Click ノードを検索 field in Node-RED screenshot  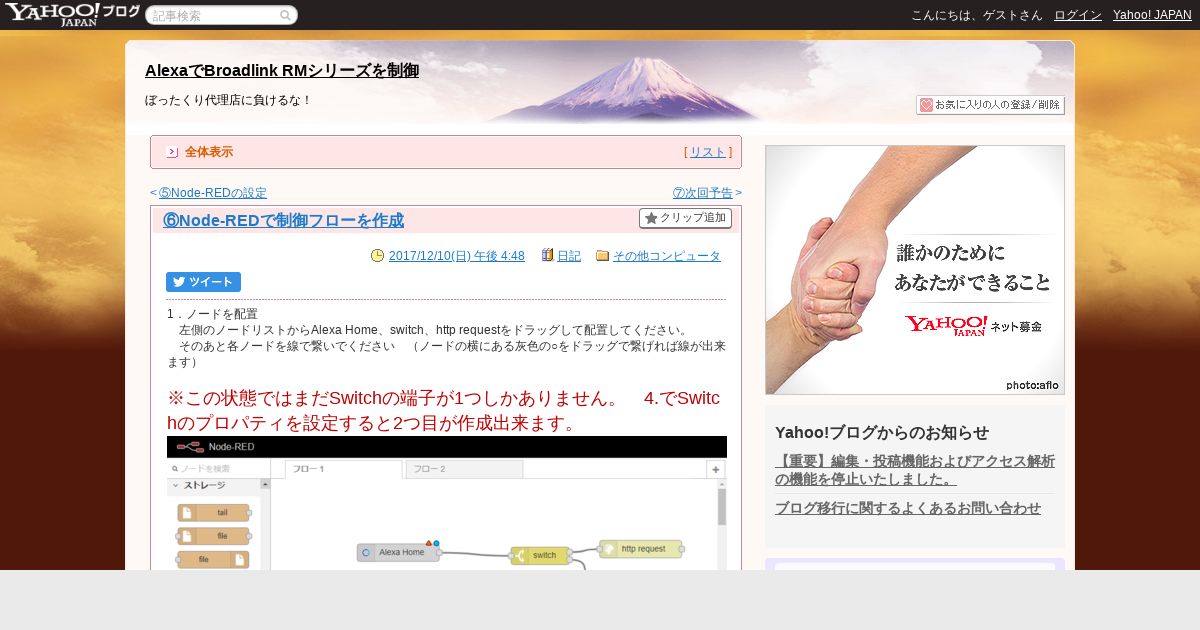pos(218,468)
